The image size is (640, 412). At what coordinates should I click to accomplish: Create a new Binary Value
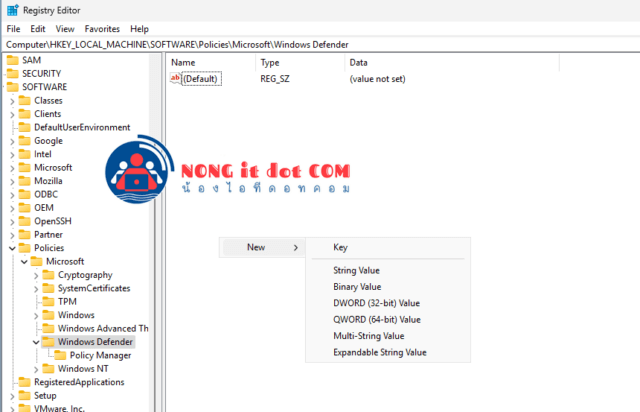[x=357, y=287]
